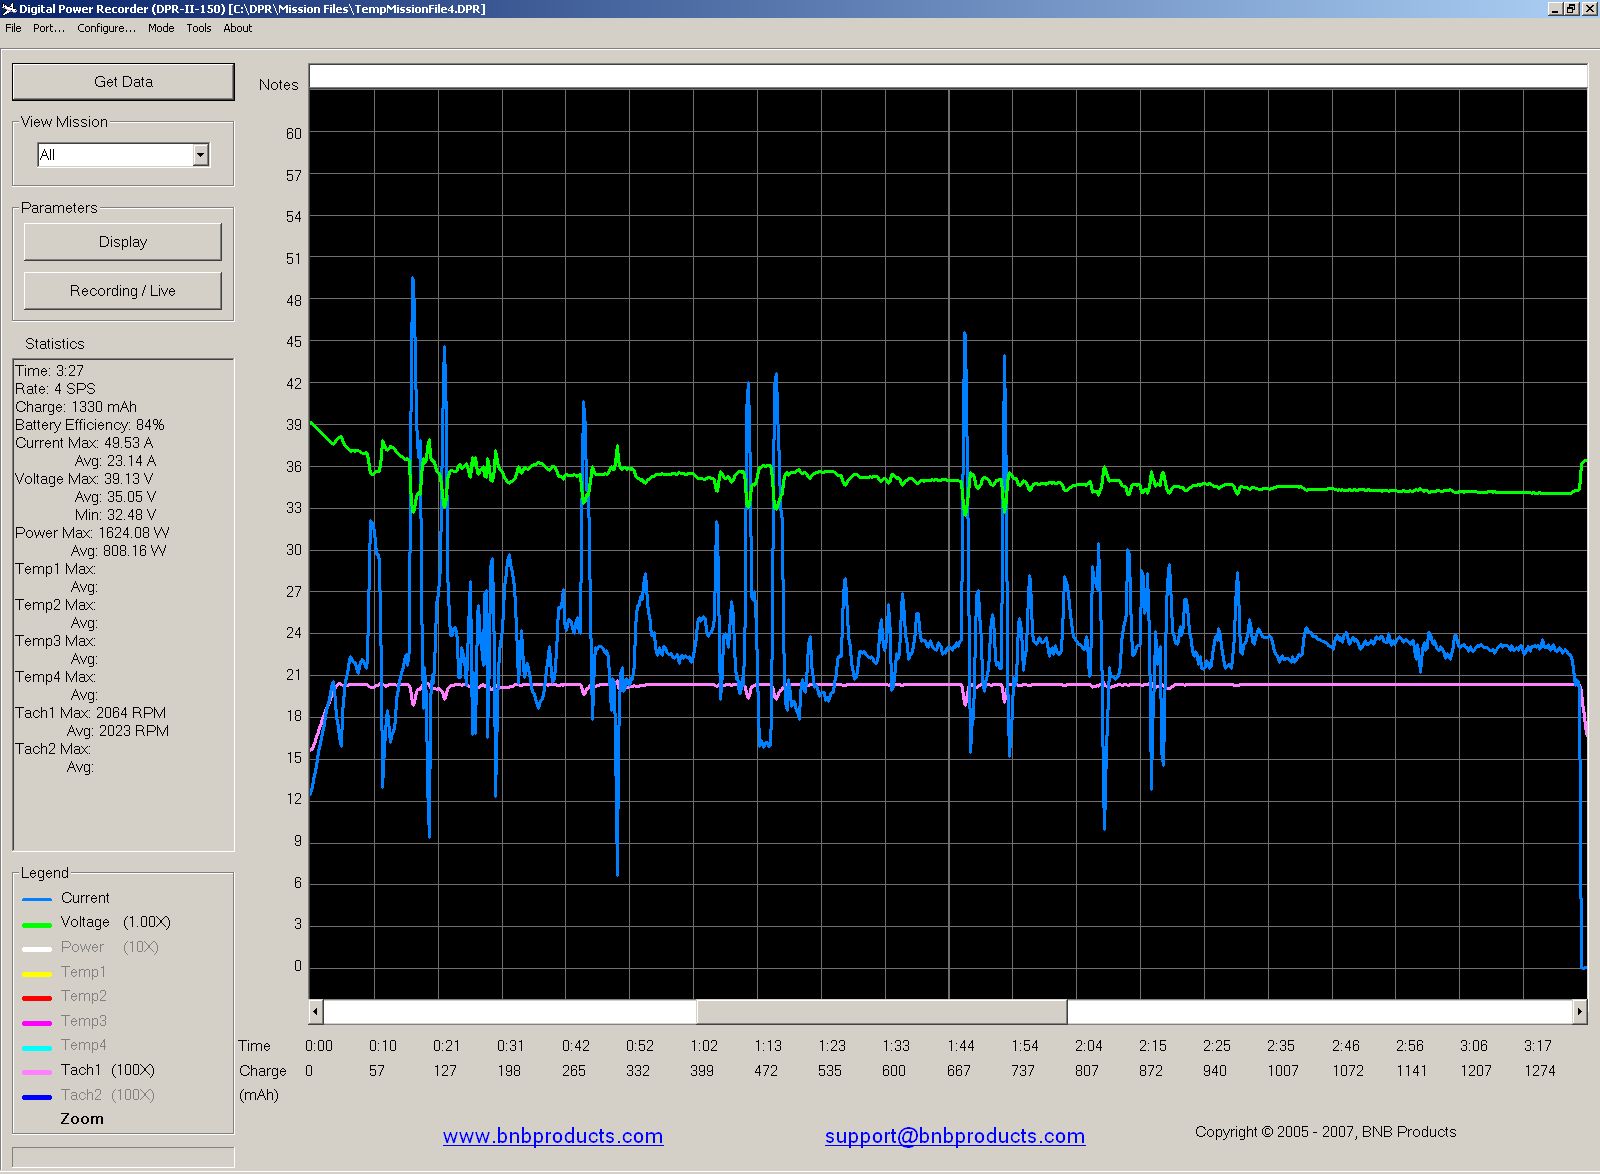1600x1174 pixels.
Task: Click the Current blue legend swatch
Action: coord(37,899)
